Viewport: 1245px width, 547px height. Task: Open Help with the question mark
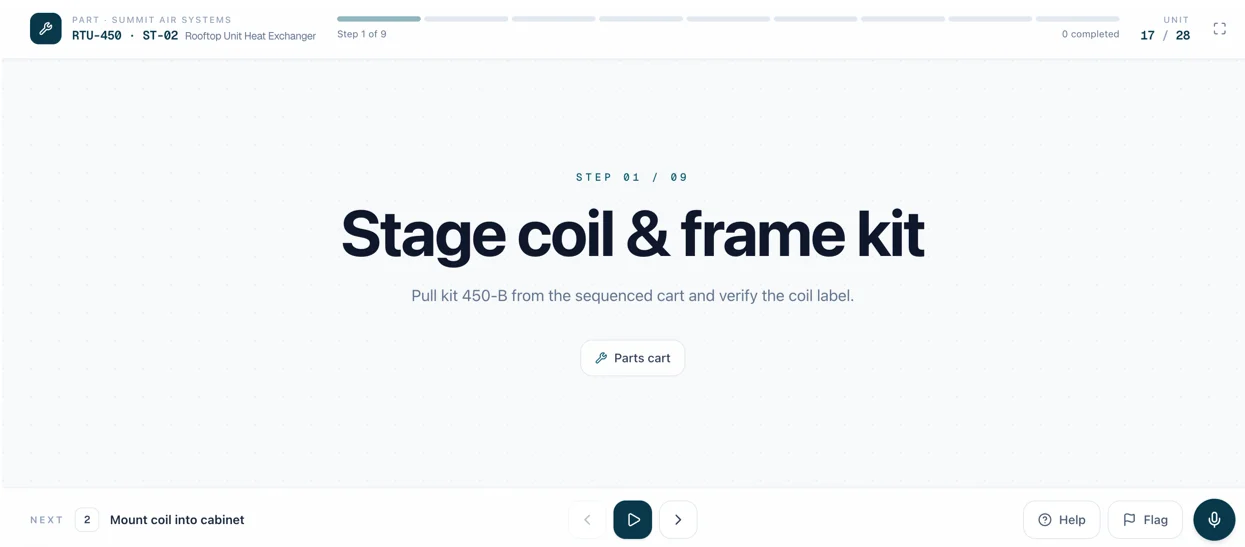click(1061, 520)
